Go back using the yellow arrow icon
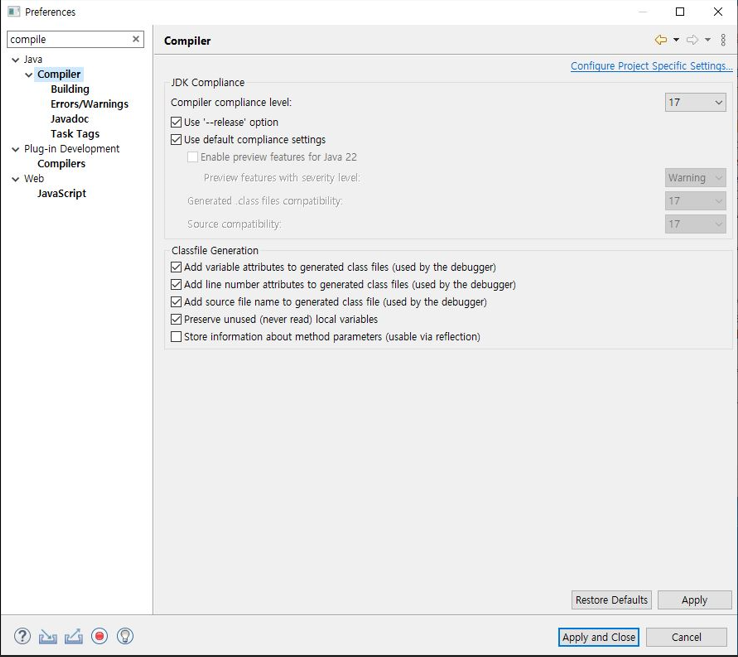 point(661,40)
